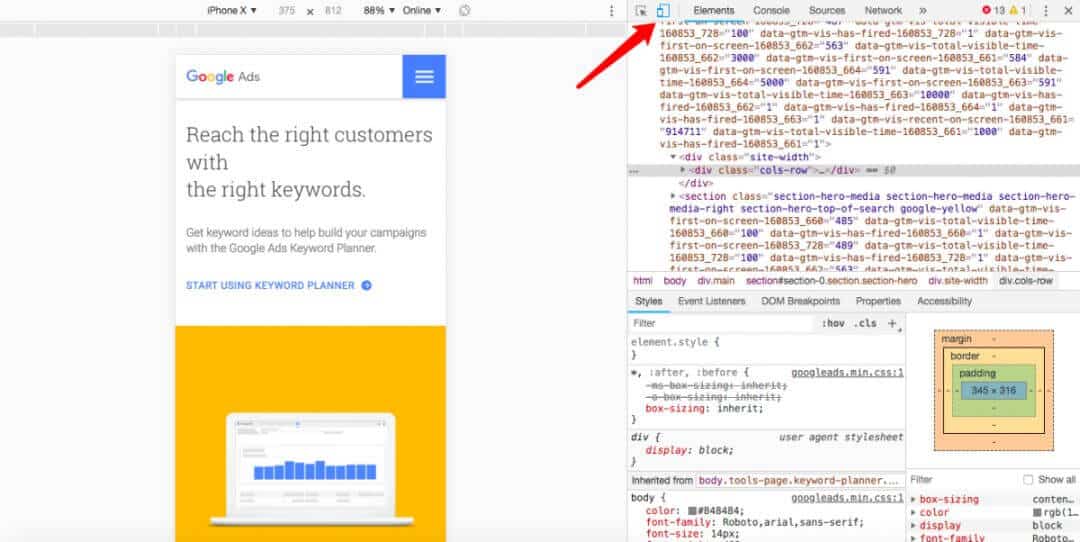The image size is (1080, 542).
Task: Open DevTools customize three-dot menu
Action: [1046, 10]
